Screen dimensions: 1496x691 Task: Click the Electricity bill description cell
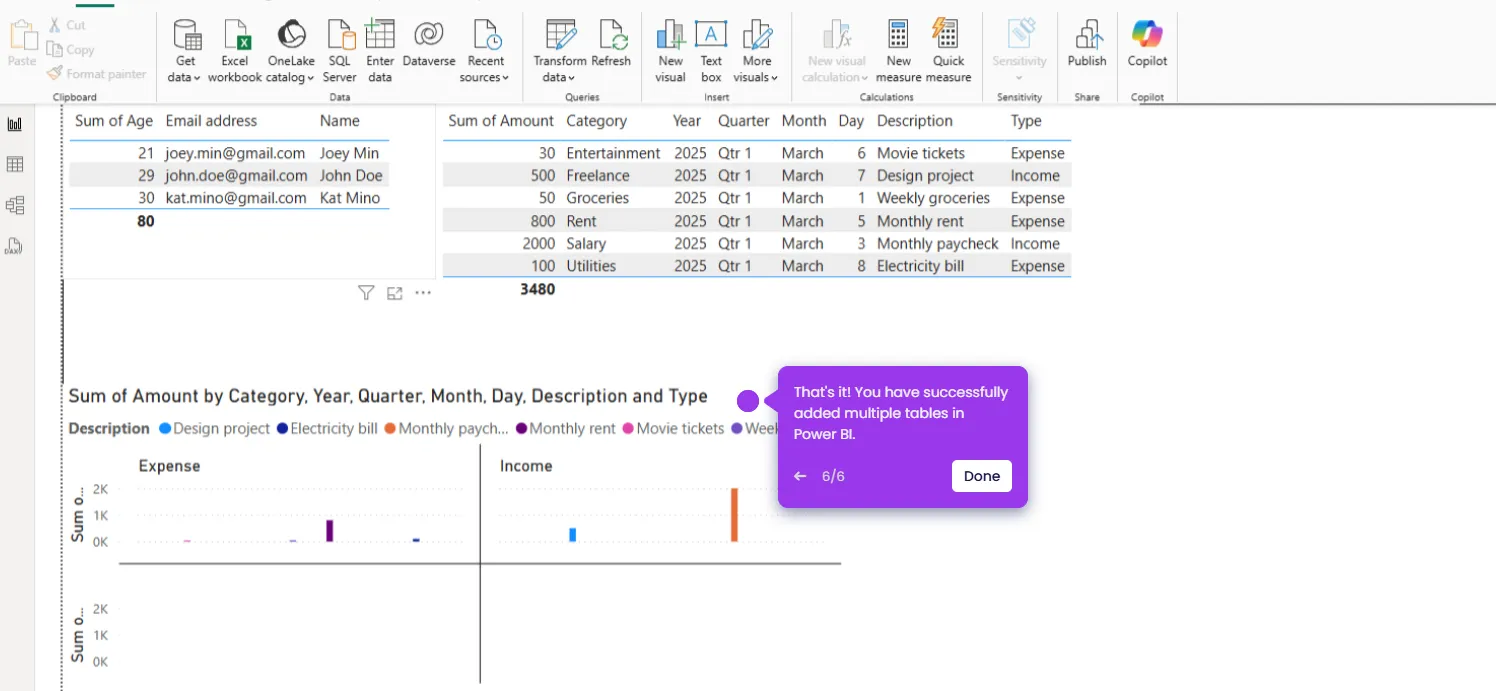(921, 266)
